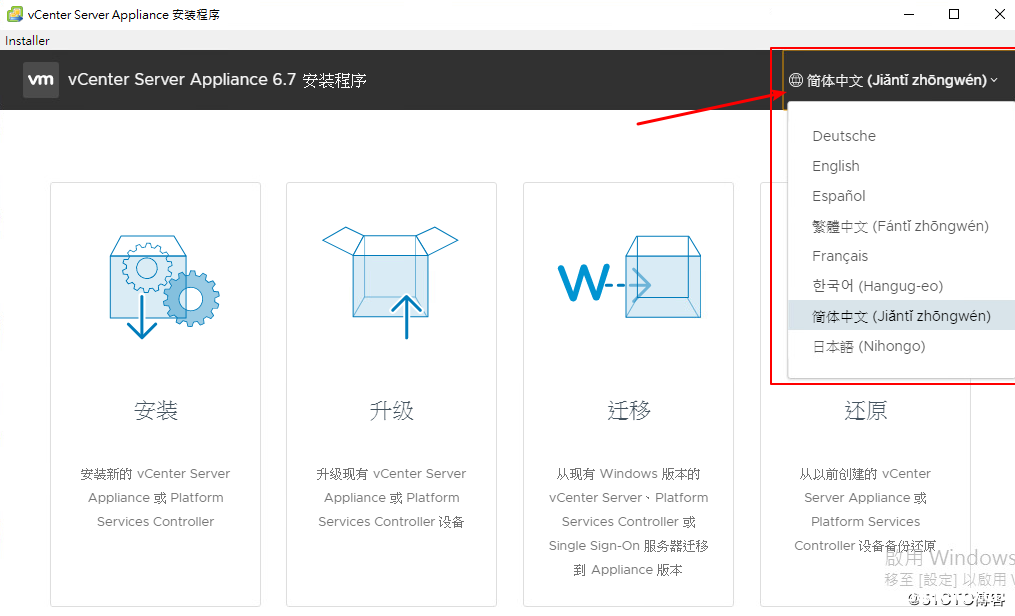Select Deutsche from the language list

click(844, 135)
